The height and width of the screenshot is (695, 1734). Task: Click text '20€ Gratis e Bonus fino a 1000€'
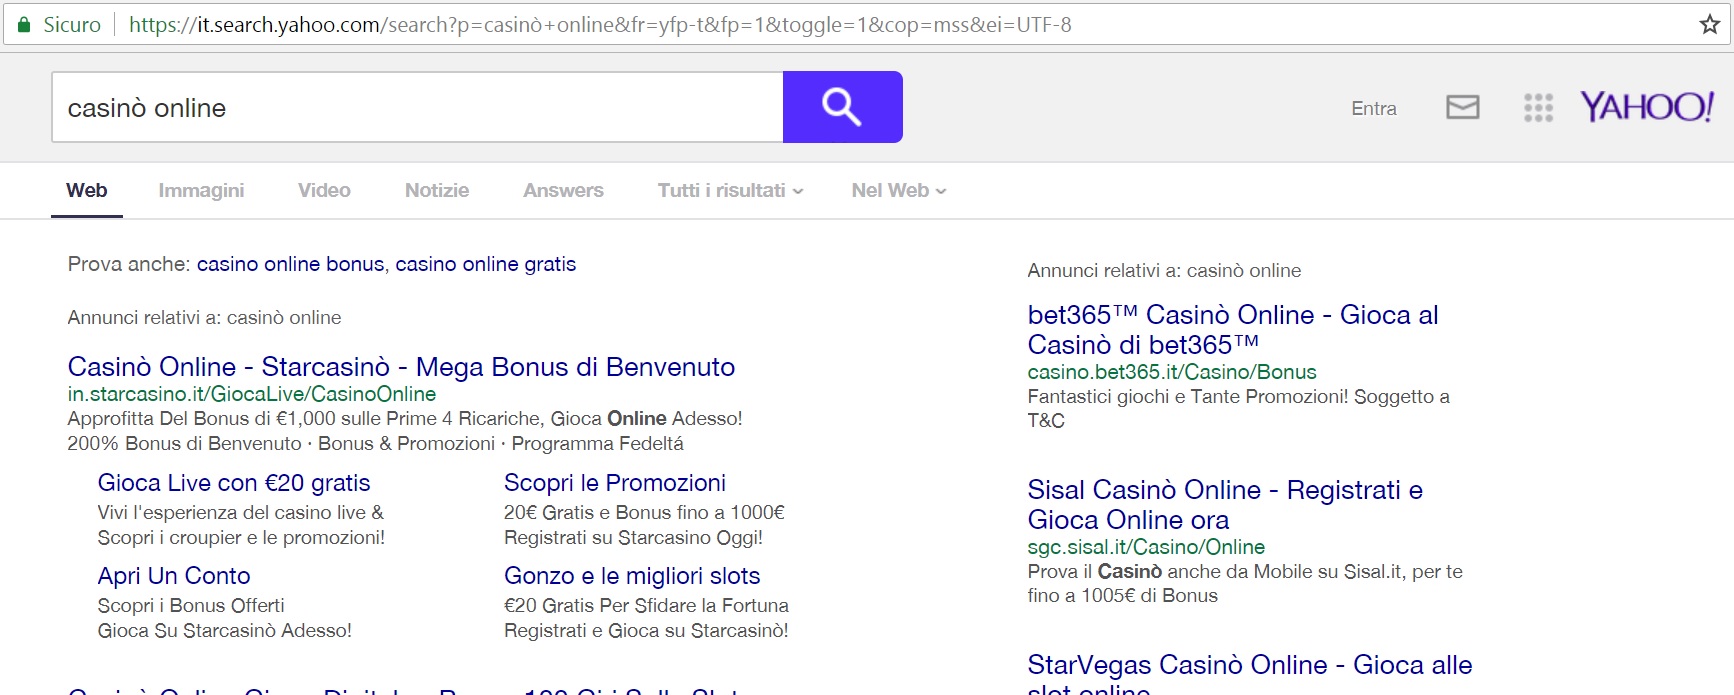point(644,512)
